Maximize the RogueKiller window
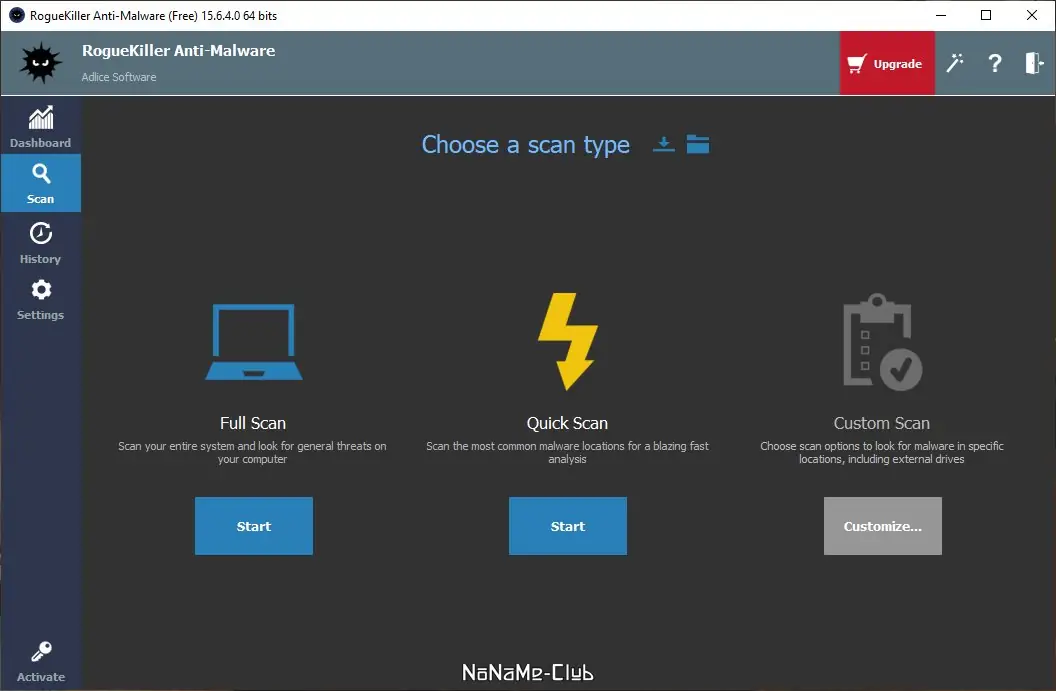 tap(986, 15)
